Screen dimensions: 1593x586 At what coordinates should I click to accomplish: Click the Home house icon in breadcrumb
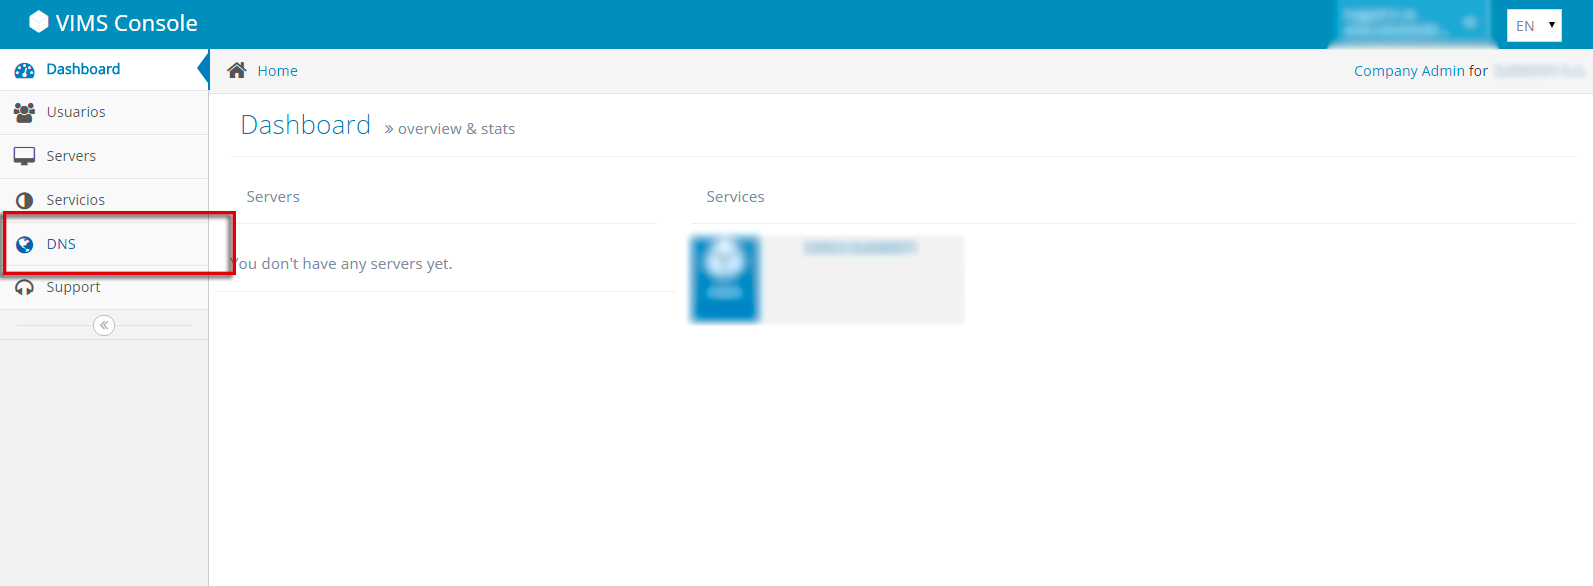(x=237, y=70)
